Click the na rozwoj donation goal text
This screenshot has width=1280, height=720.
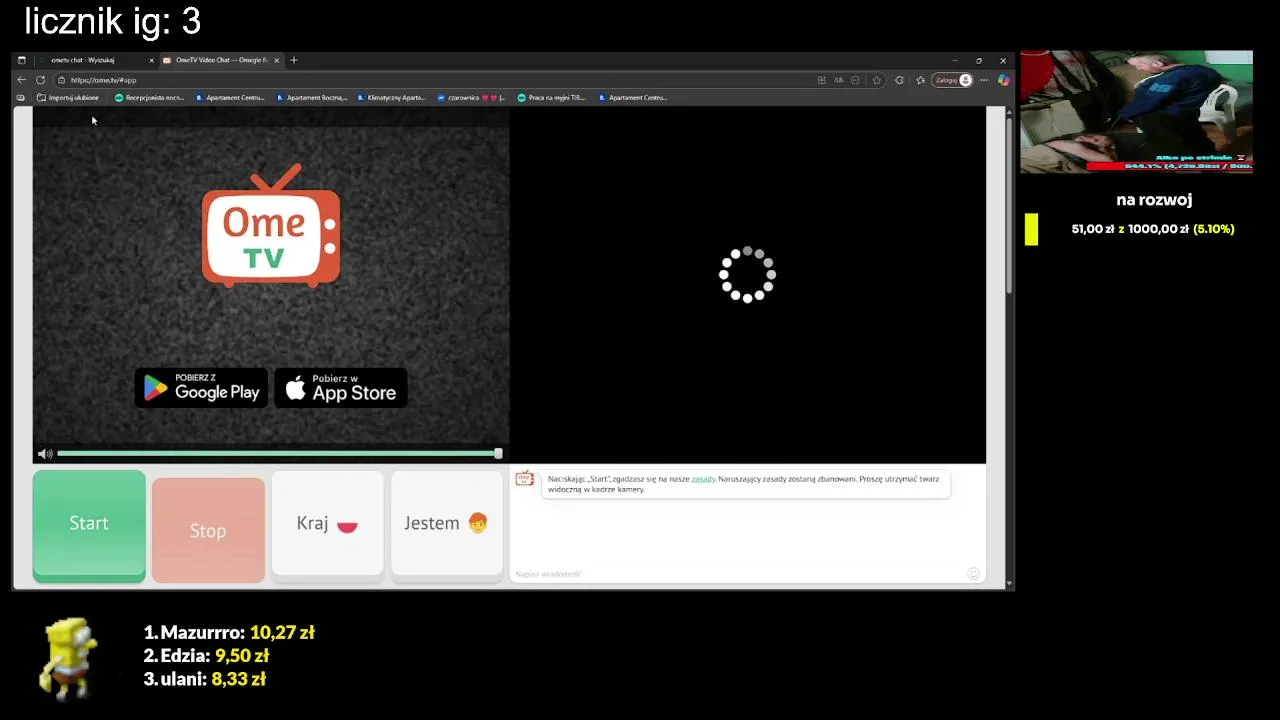tap(1154, 200)
